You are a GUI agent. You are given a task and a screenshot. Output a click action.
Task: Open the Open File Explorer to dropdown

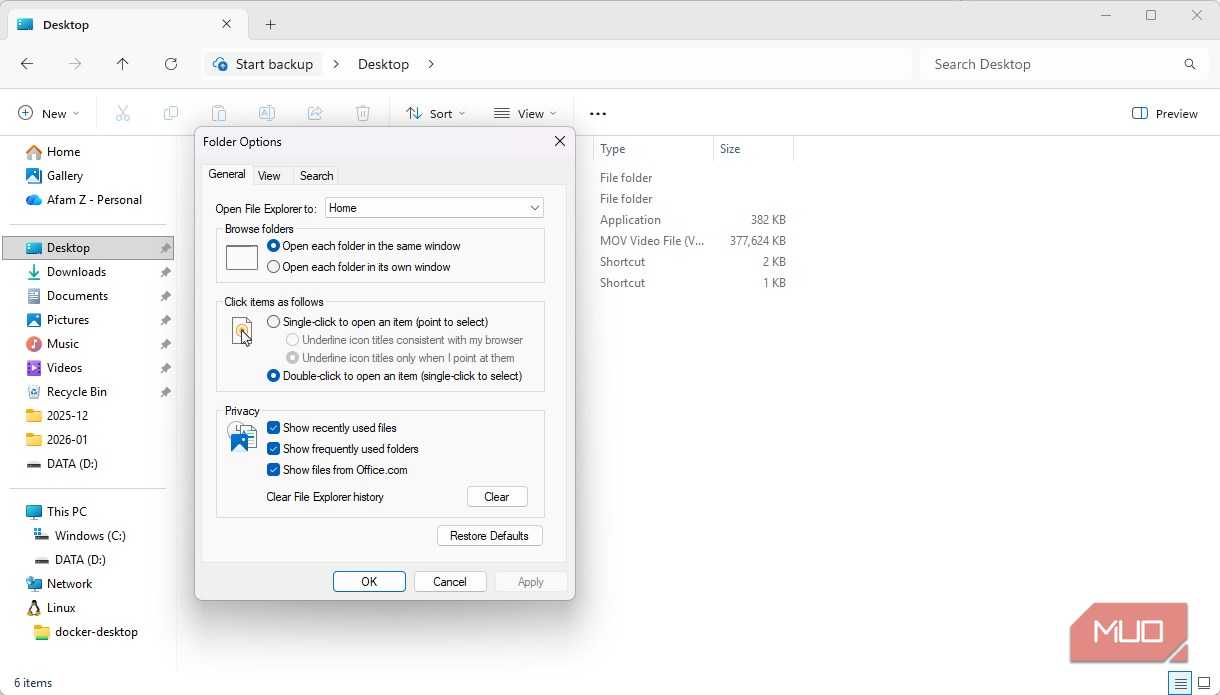[434, 208]
